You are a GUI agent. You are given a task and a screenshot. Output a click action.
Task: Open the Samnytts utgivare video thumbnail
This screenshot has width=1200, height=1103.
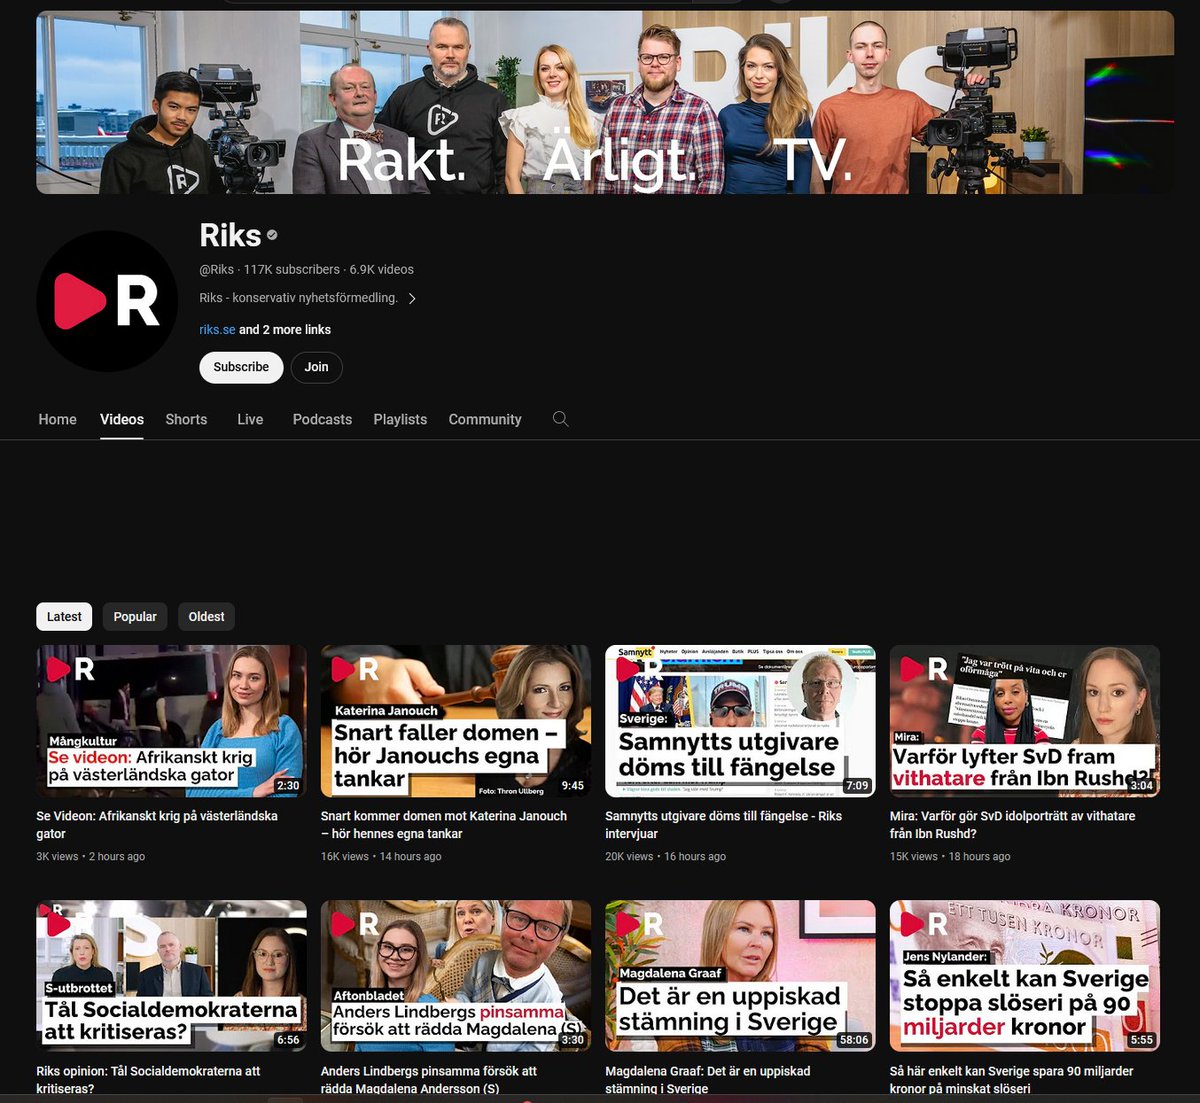coord(740,721)
